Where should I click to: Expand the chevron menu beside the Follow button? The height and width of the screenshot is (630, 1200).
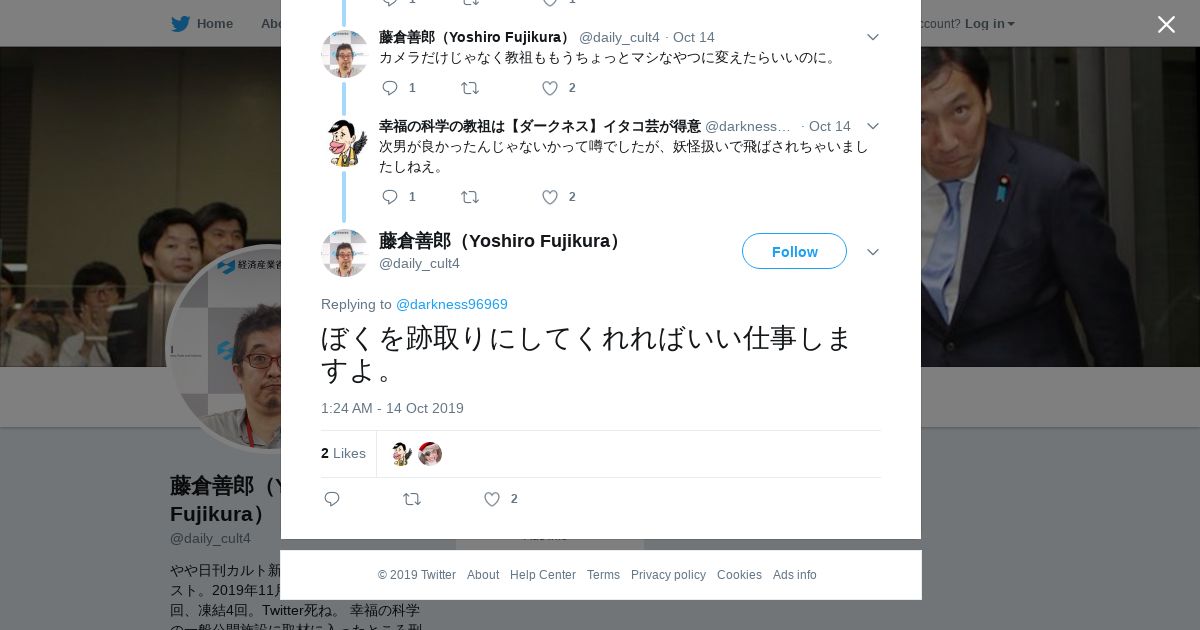point(872,252)
